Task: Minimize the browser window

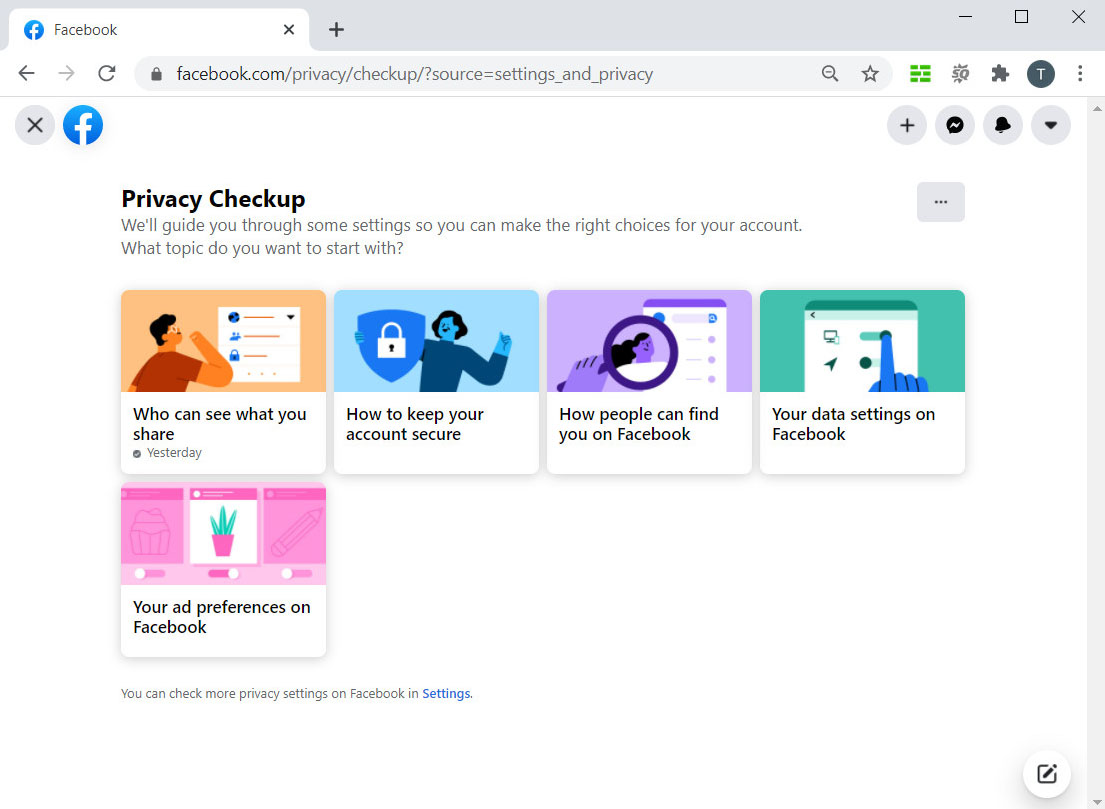Action: point(965,17)
